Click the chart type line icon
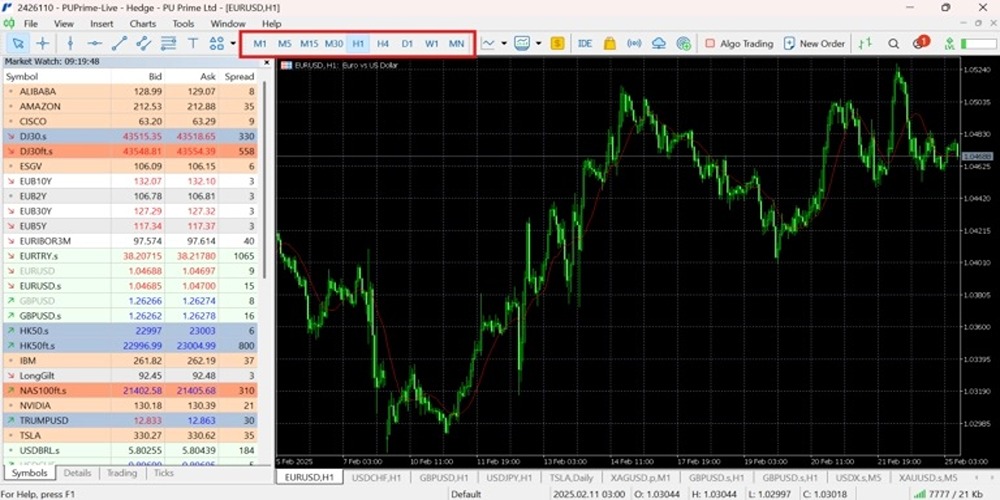Screen dimensions: 1000x500 (488, 43)
